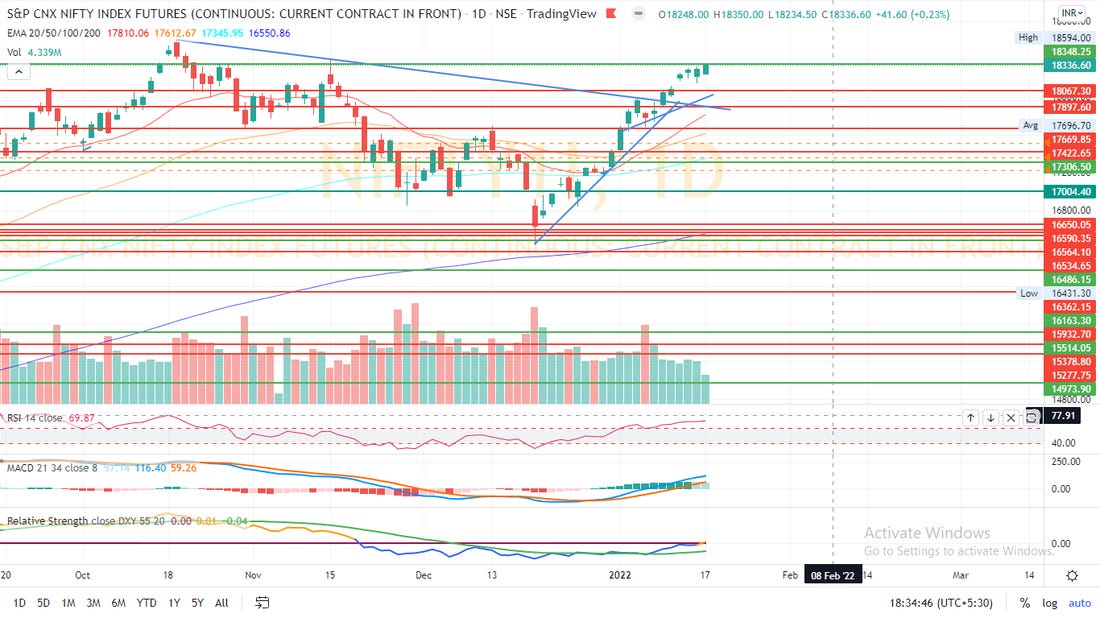This screenshot has height=618, width=1100.
Task: Click the green 16486.15 price label
Action: (1071, 280)
